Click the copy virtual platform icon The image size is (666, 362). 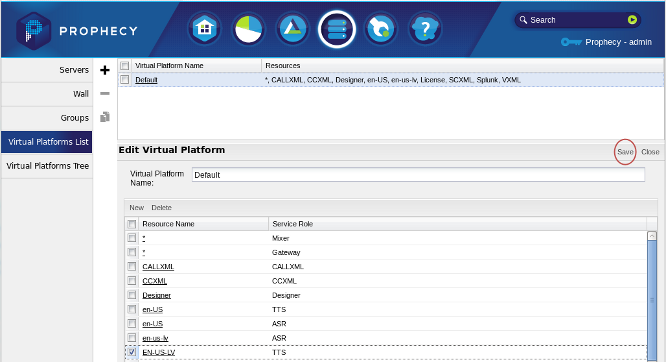coord(105,117)
